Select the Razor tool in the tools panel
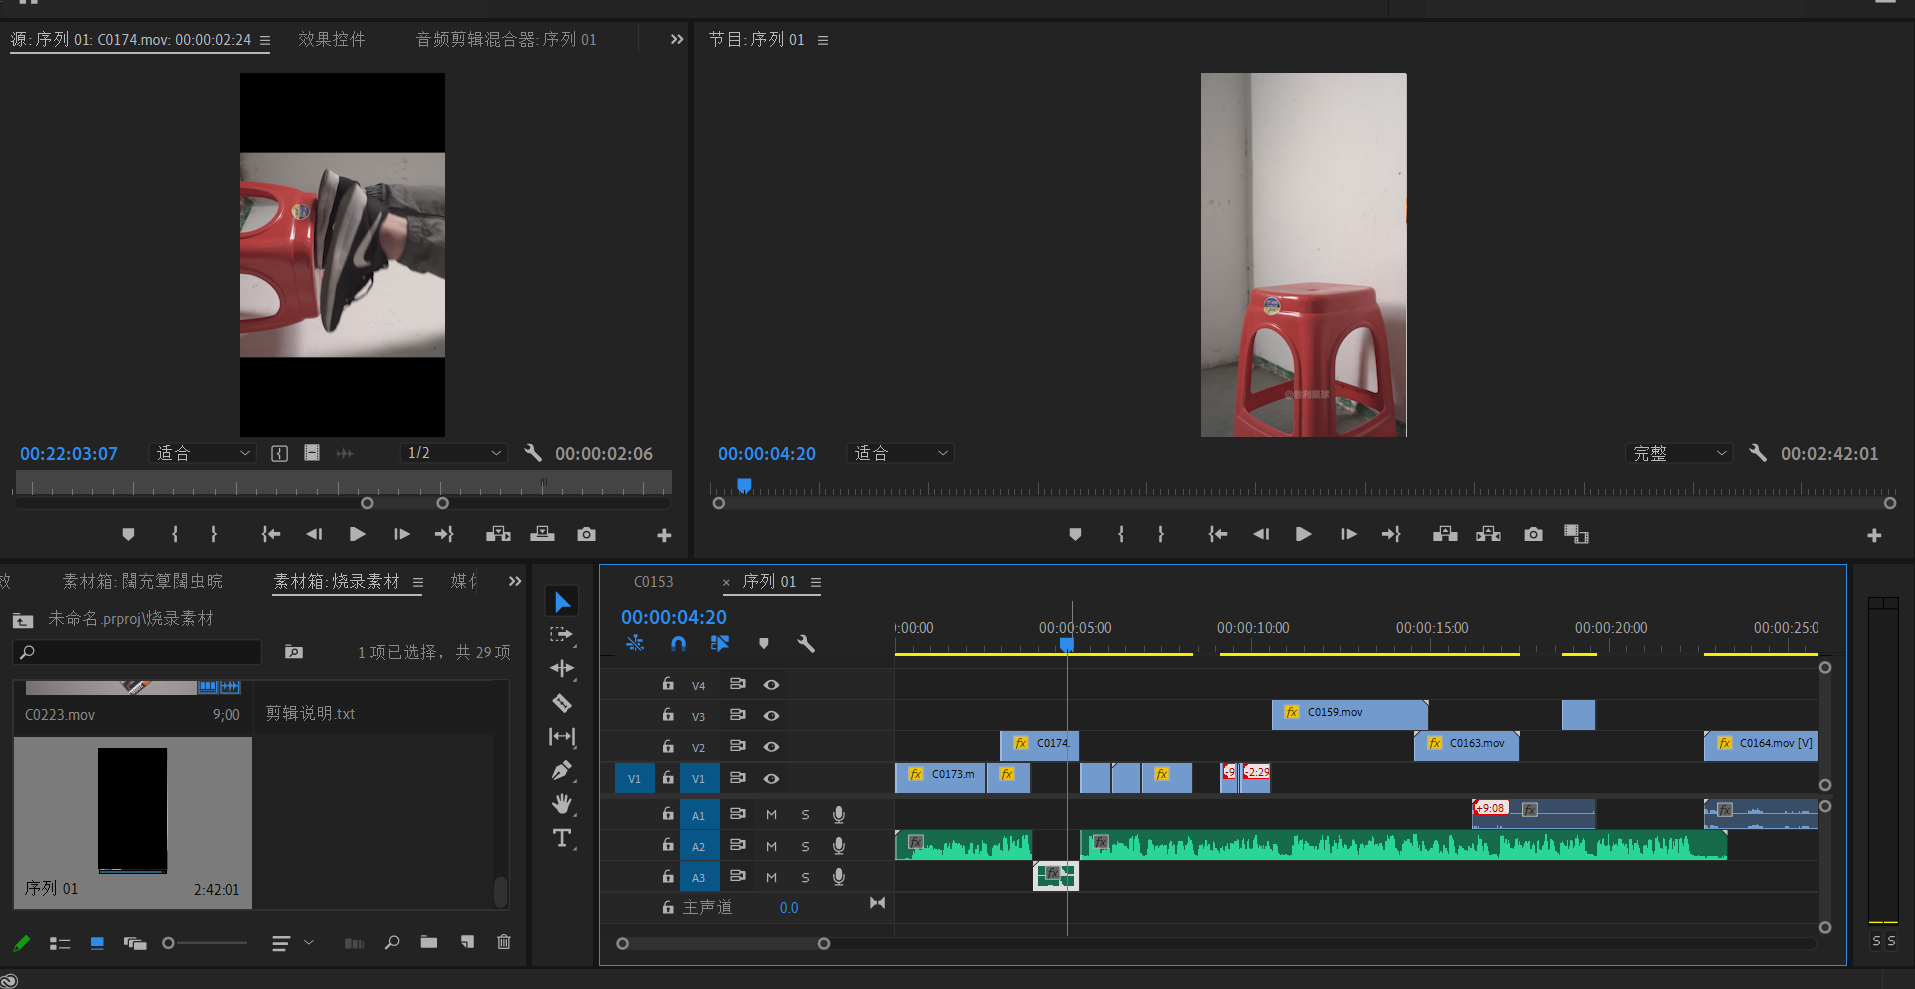This screenshot has width=1915, height=989. 562,703
